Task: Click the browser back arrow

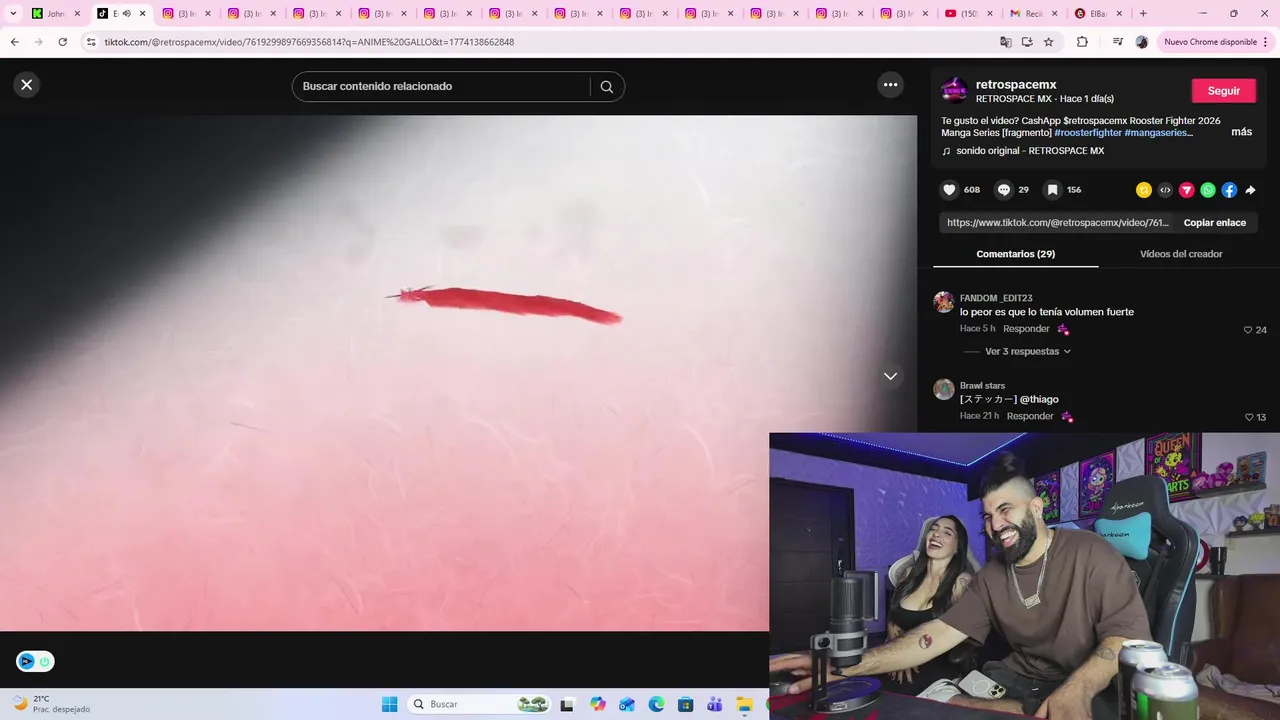Action: (15, 42)
